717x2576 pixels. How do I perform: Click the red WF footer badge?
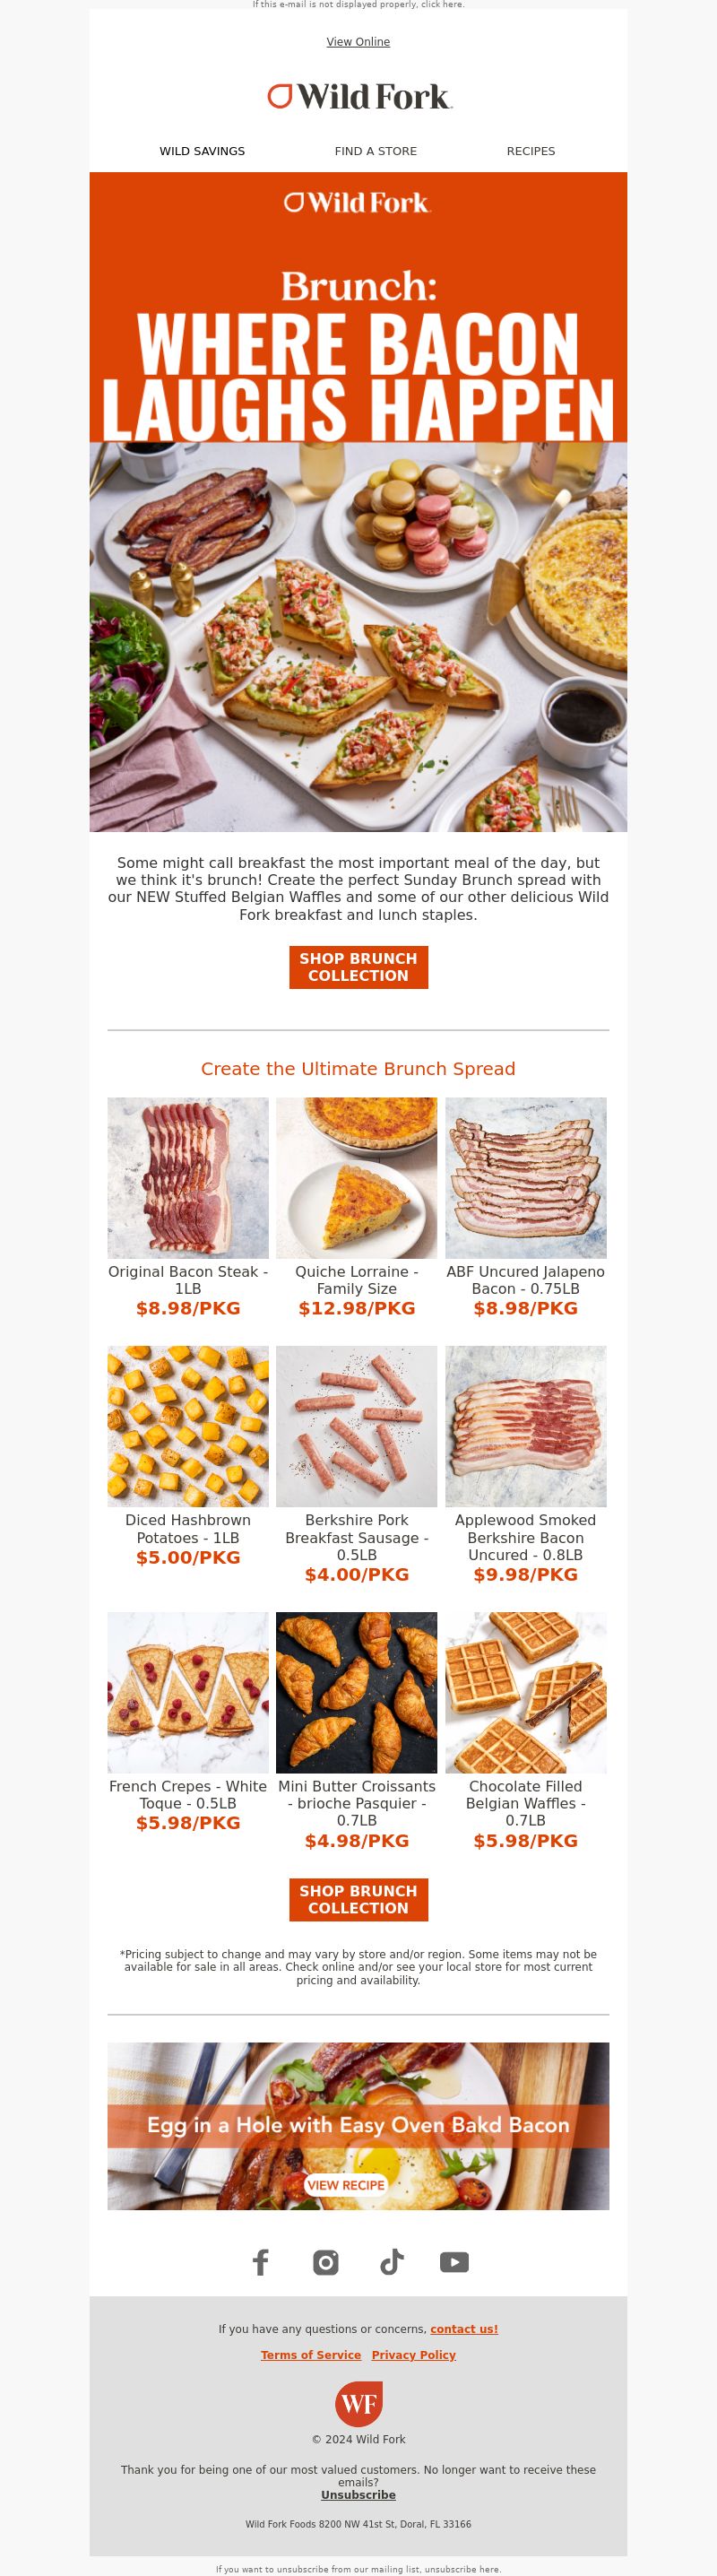pyautogui.click(x=358, y=2403)
